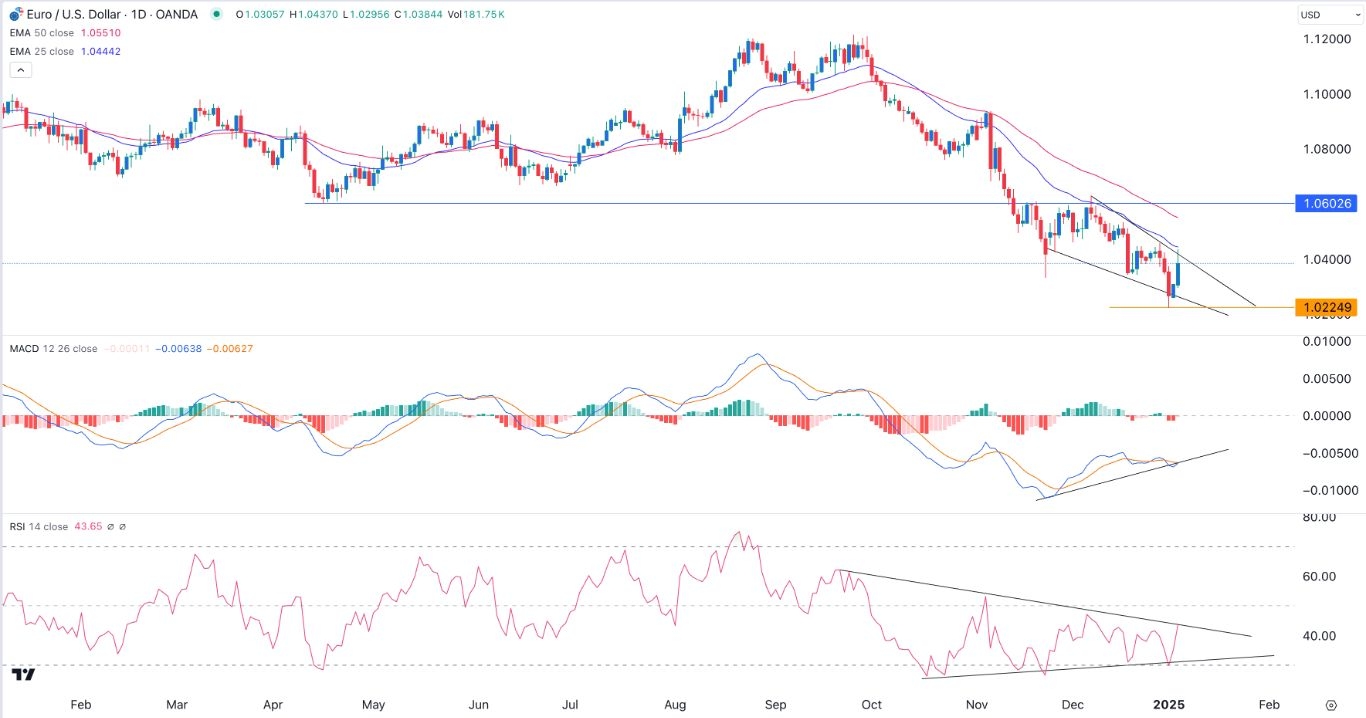
Task: Click the orange 1.02249 price label
Action: click(x=1328, y=307)
